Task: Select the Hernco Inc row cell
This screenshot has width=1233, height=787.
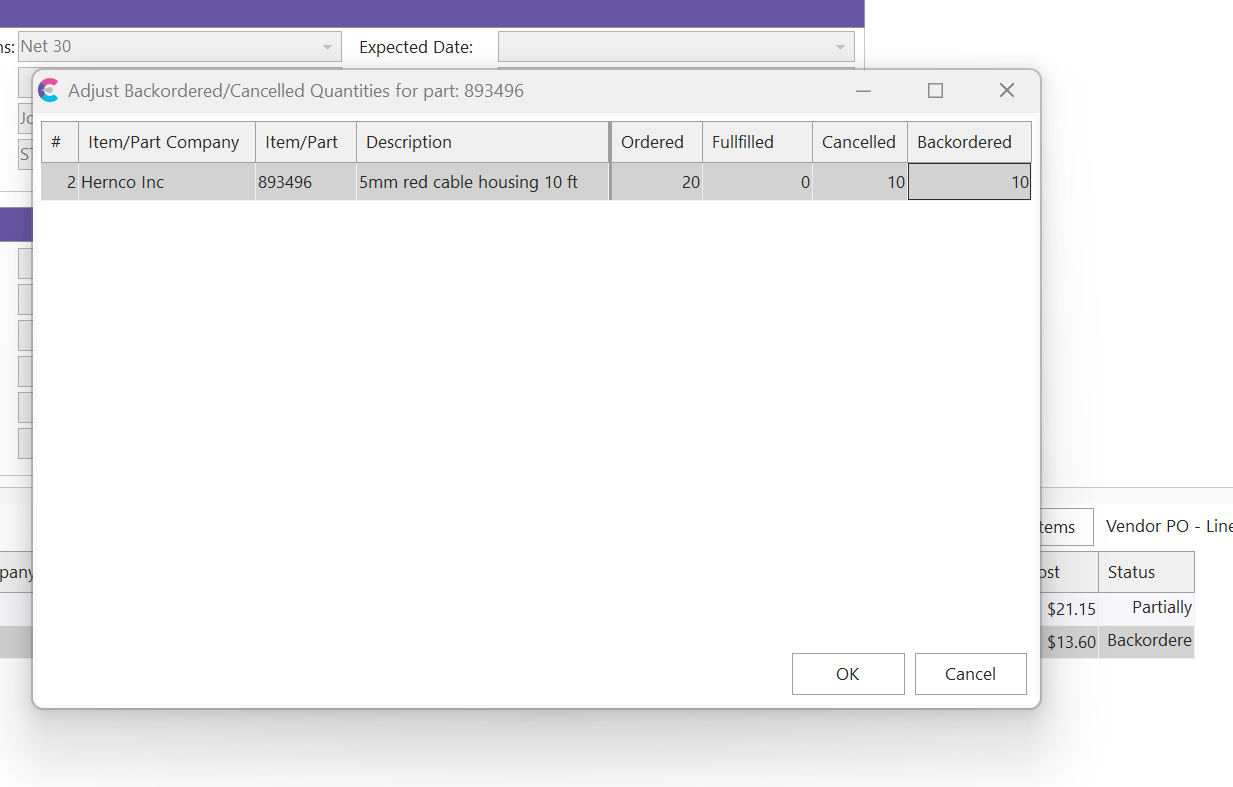Action: tap(166, 183)
